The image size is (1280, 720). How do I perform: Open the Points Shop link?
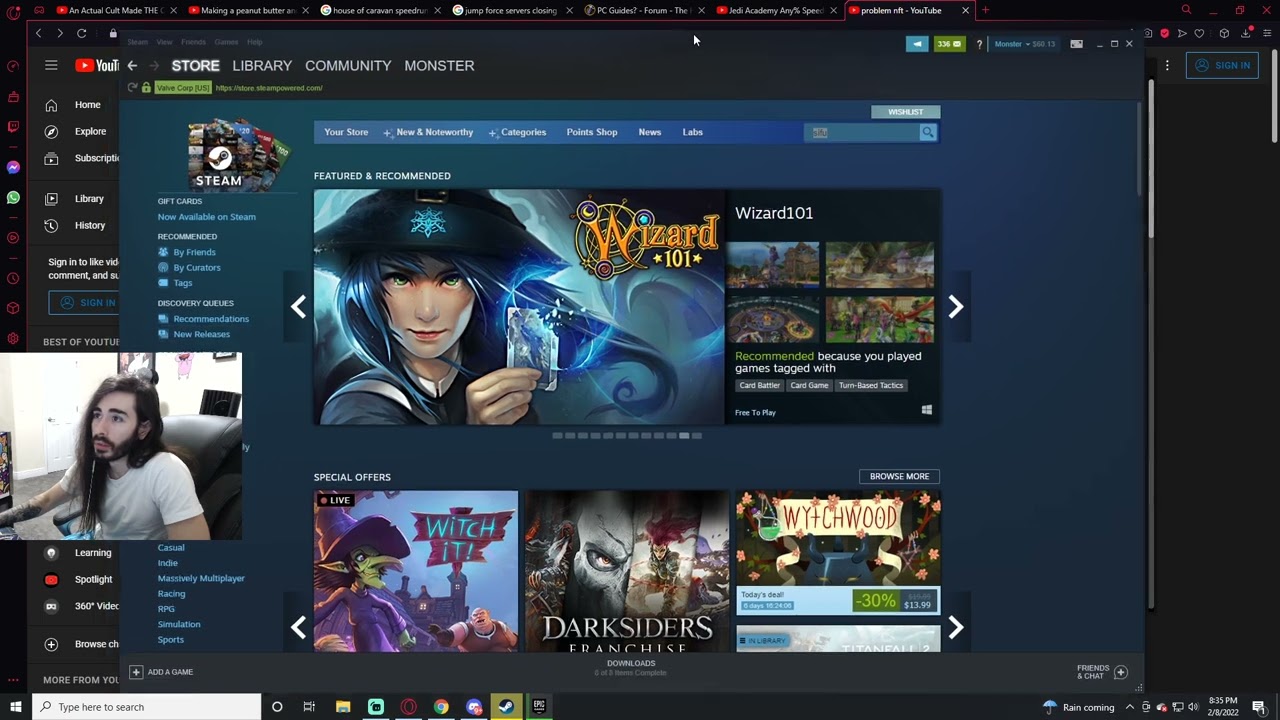point(592,132)
